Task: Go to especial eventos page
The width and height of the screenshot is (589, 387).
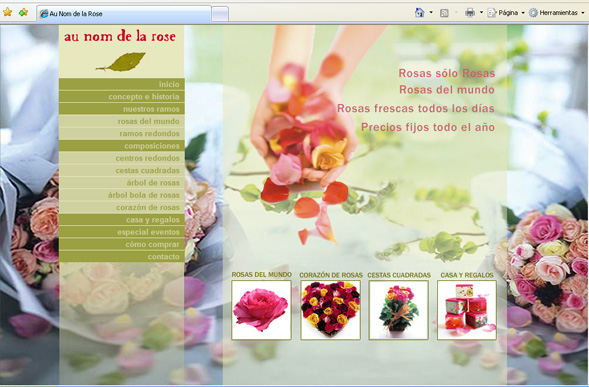Action: 122,232
